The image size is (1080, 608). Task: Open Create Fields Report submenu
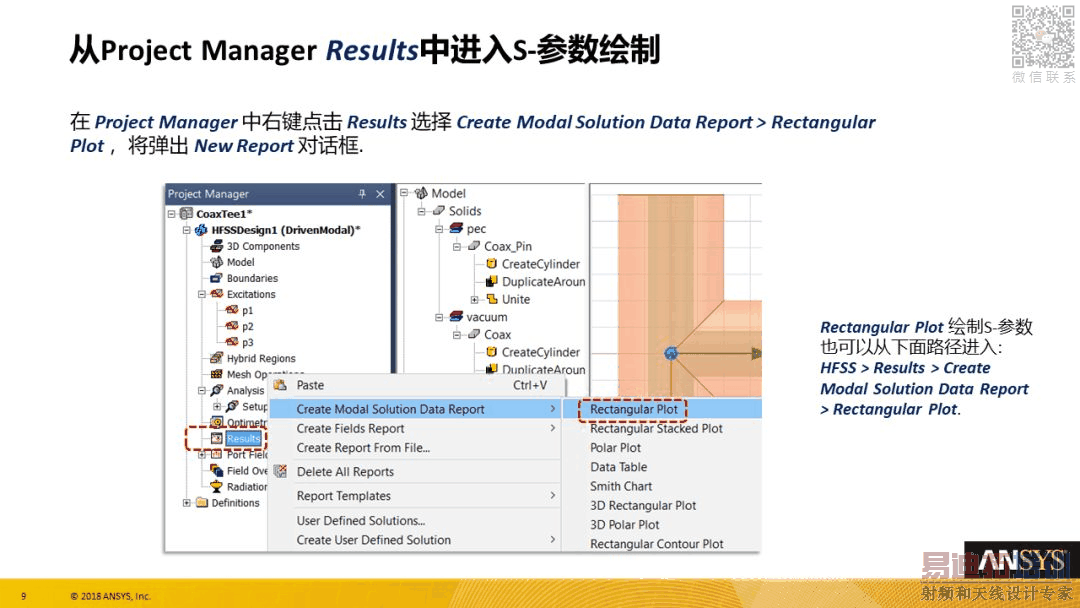click(415, 428)
